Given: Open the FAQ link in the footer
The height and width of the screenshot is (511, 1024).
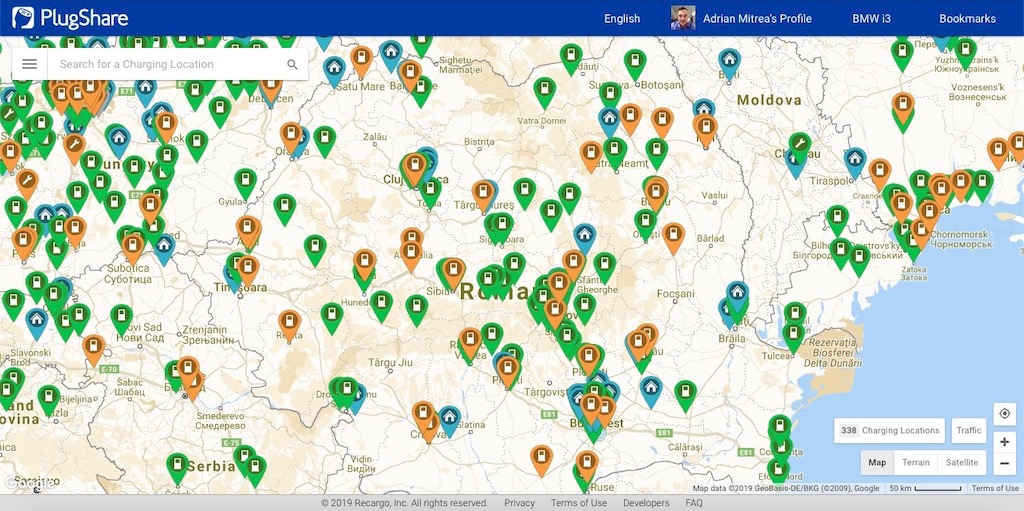Looking at the screenshot, I should 694,503.
